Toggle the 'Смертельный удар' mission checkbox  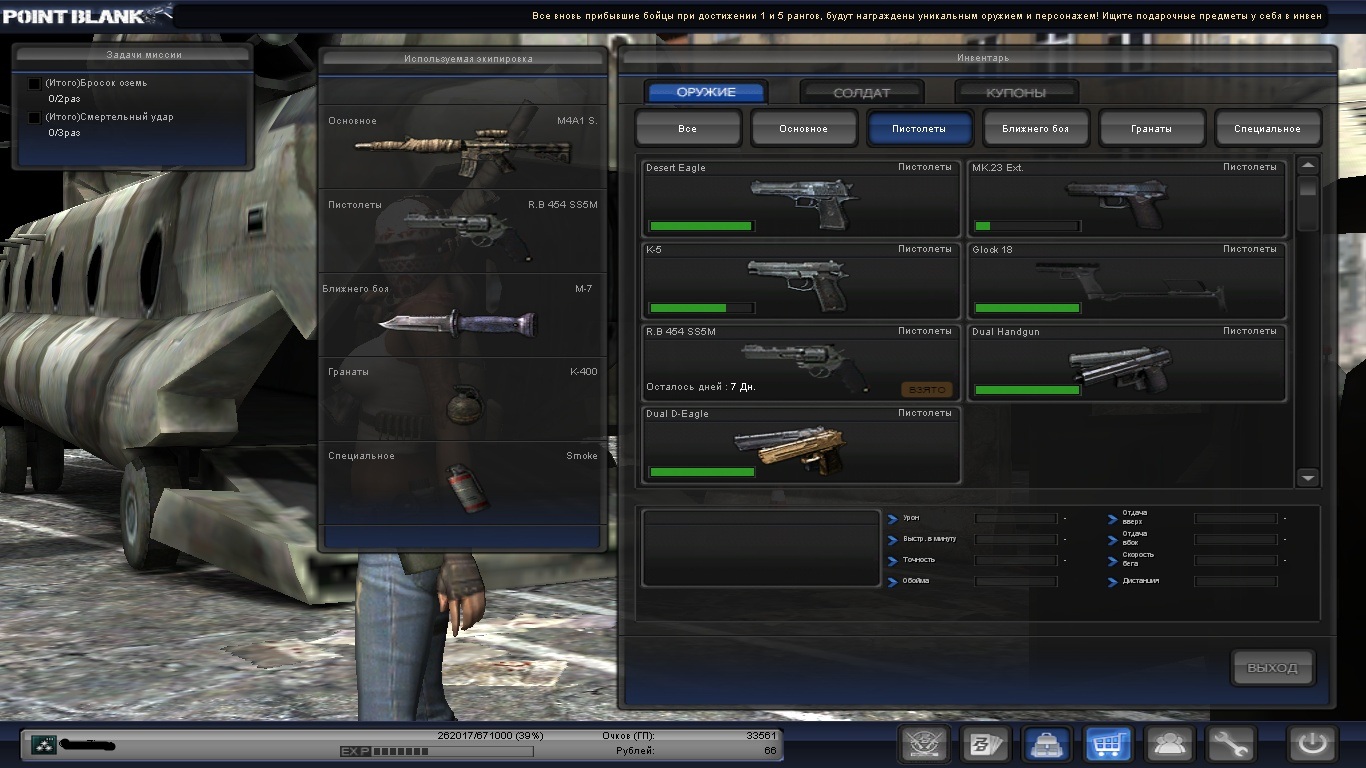point(35,117)
